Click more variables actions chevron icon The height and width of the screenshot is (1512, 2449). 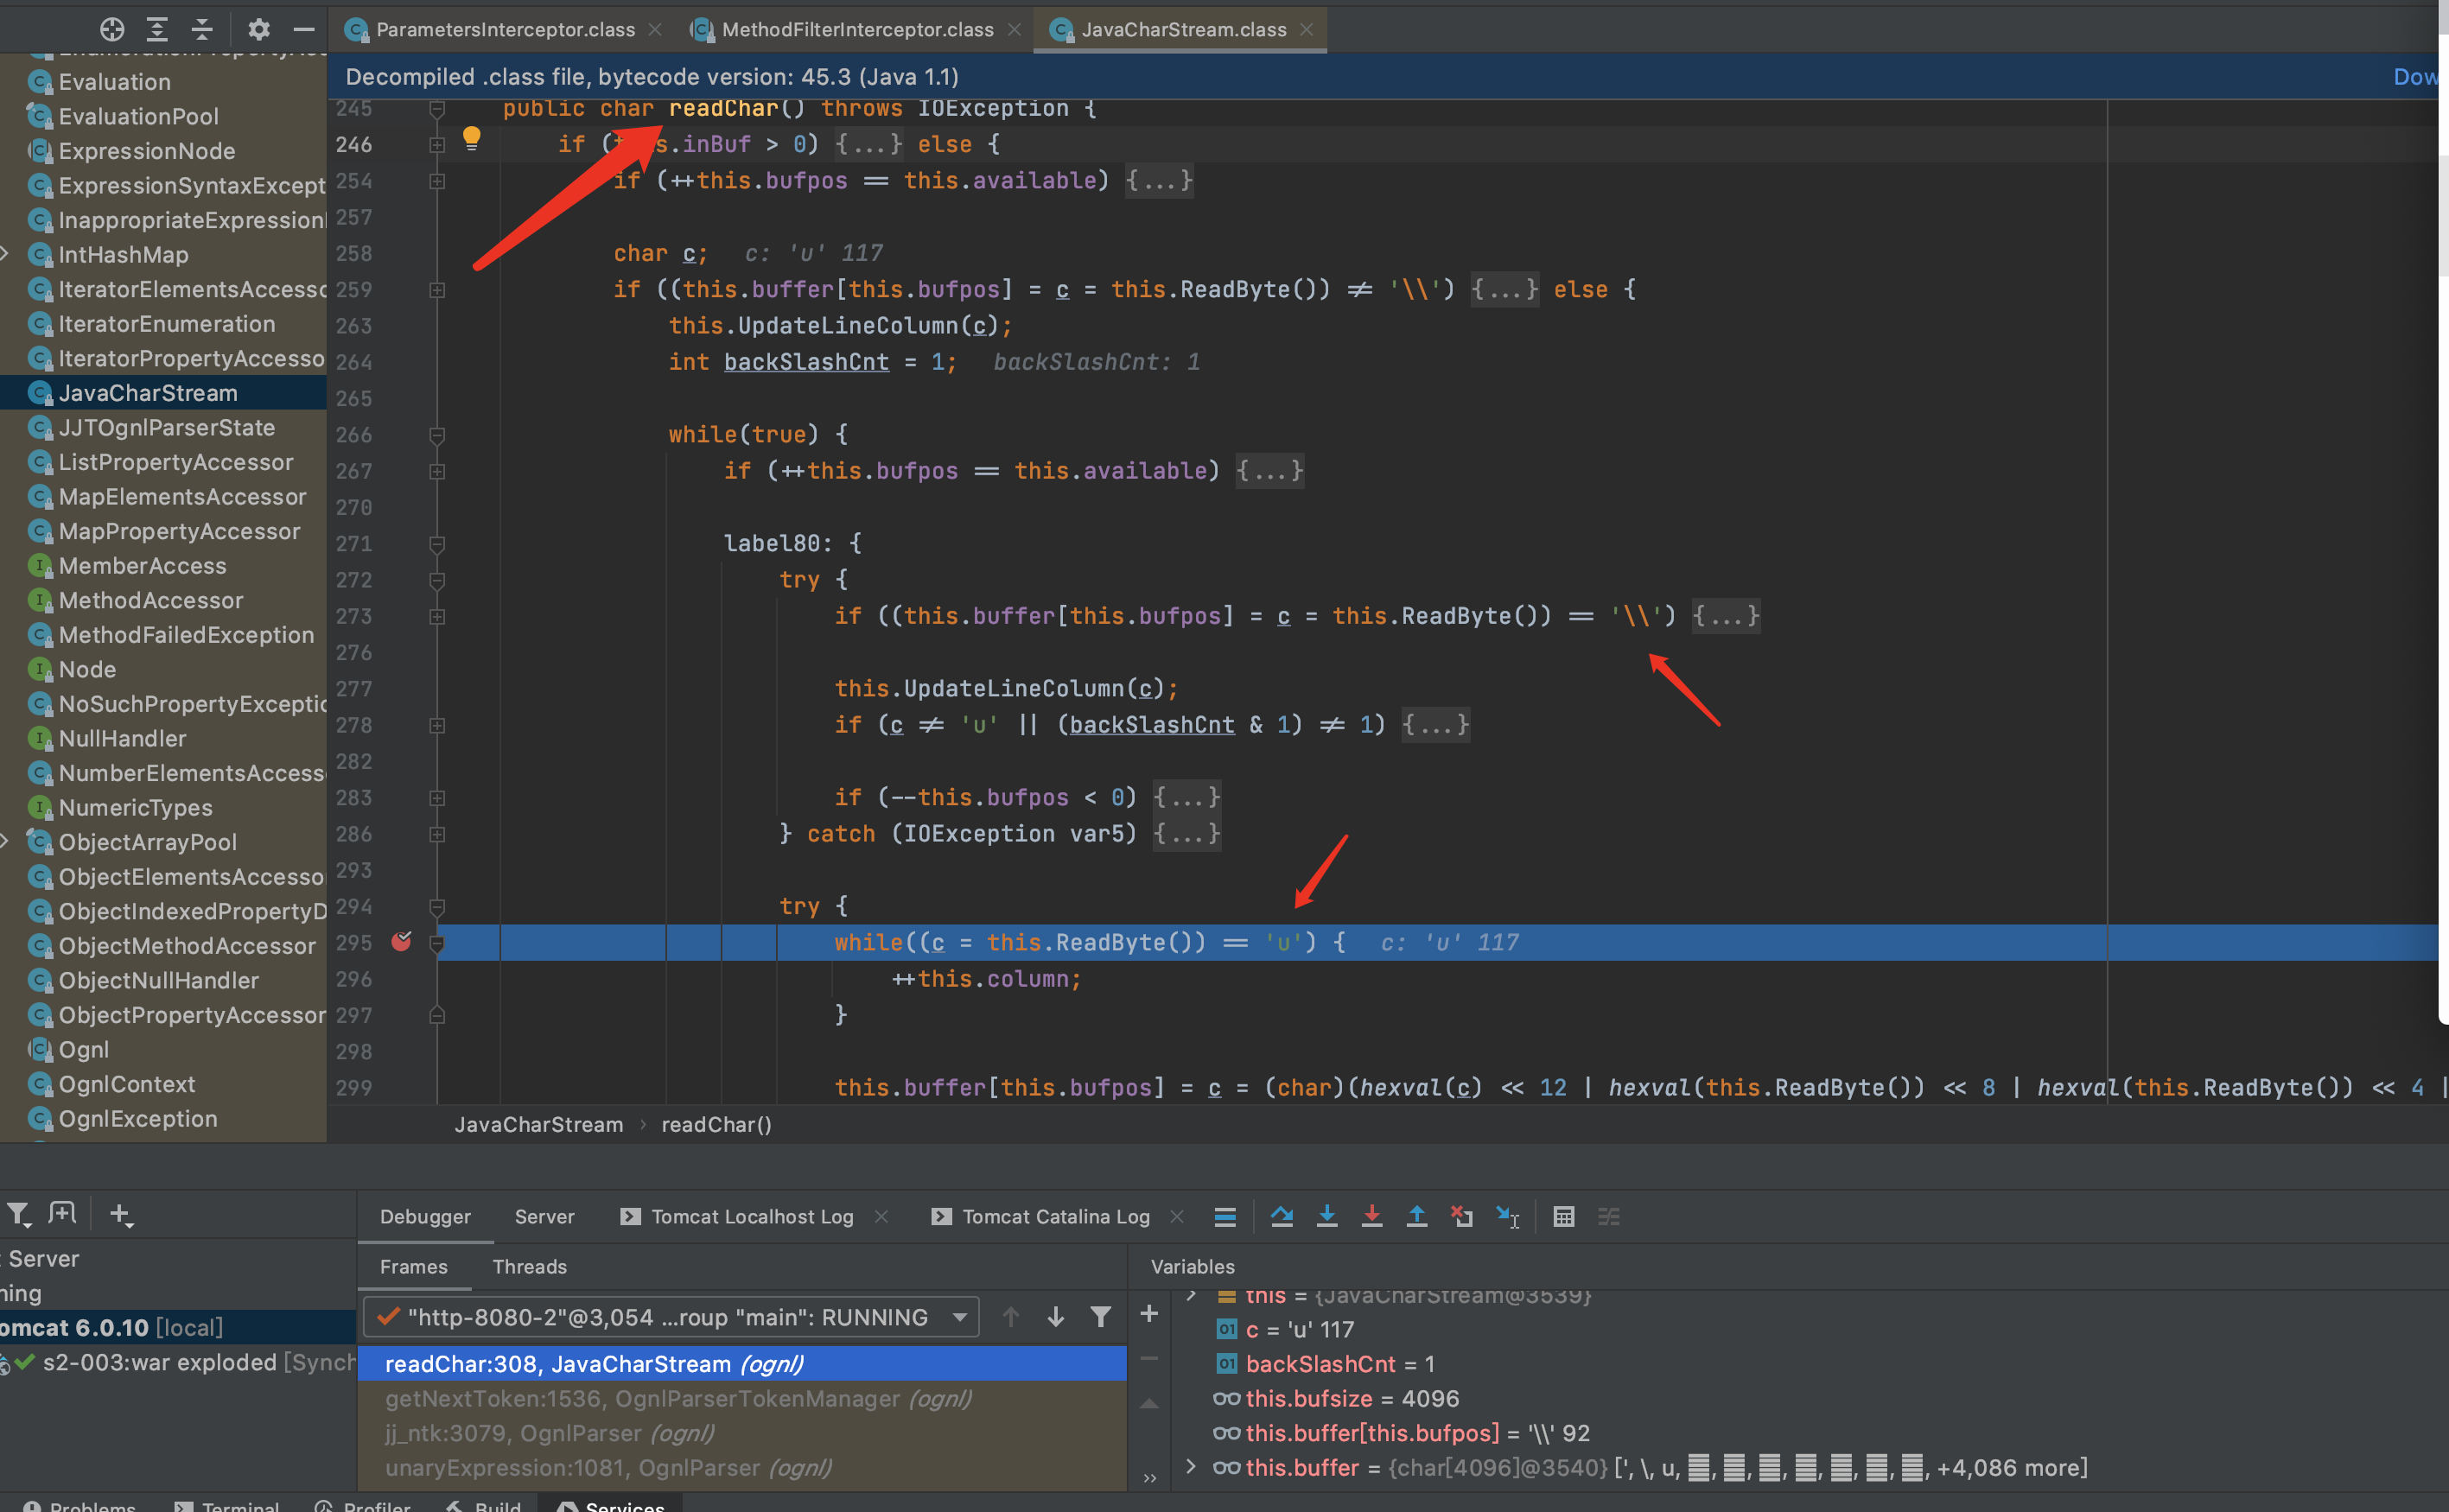[x=1149, y=1477]
